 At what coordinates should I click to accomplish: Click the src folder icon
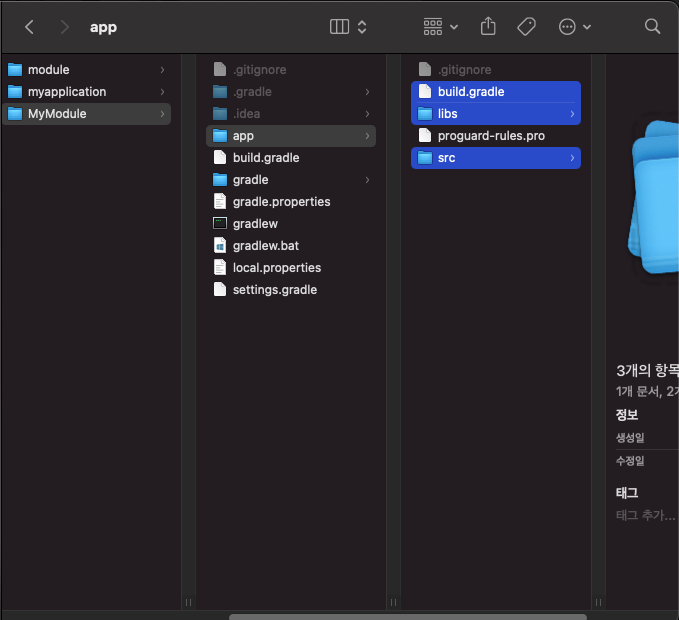pos(425,158)
